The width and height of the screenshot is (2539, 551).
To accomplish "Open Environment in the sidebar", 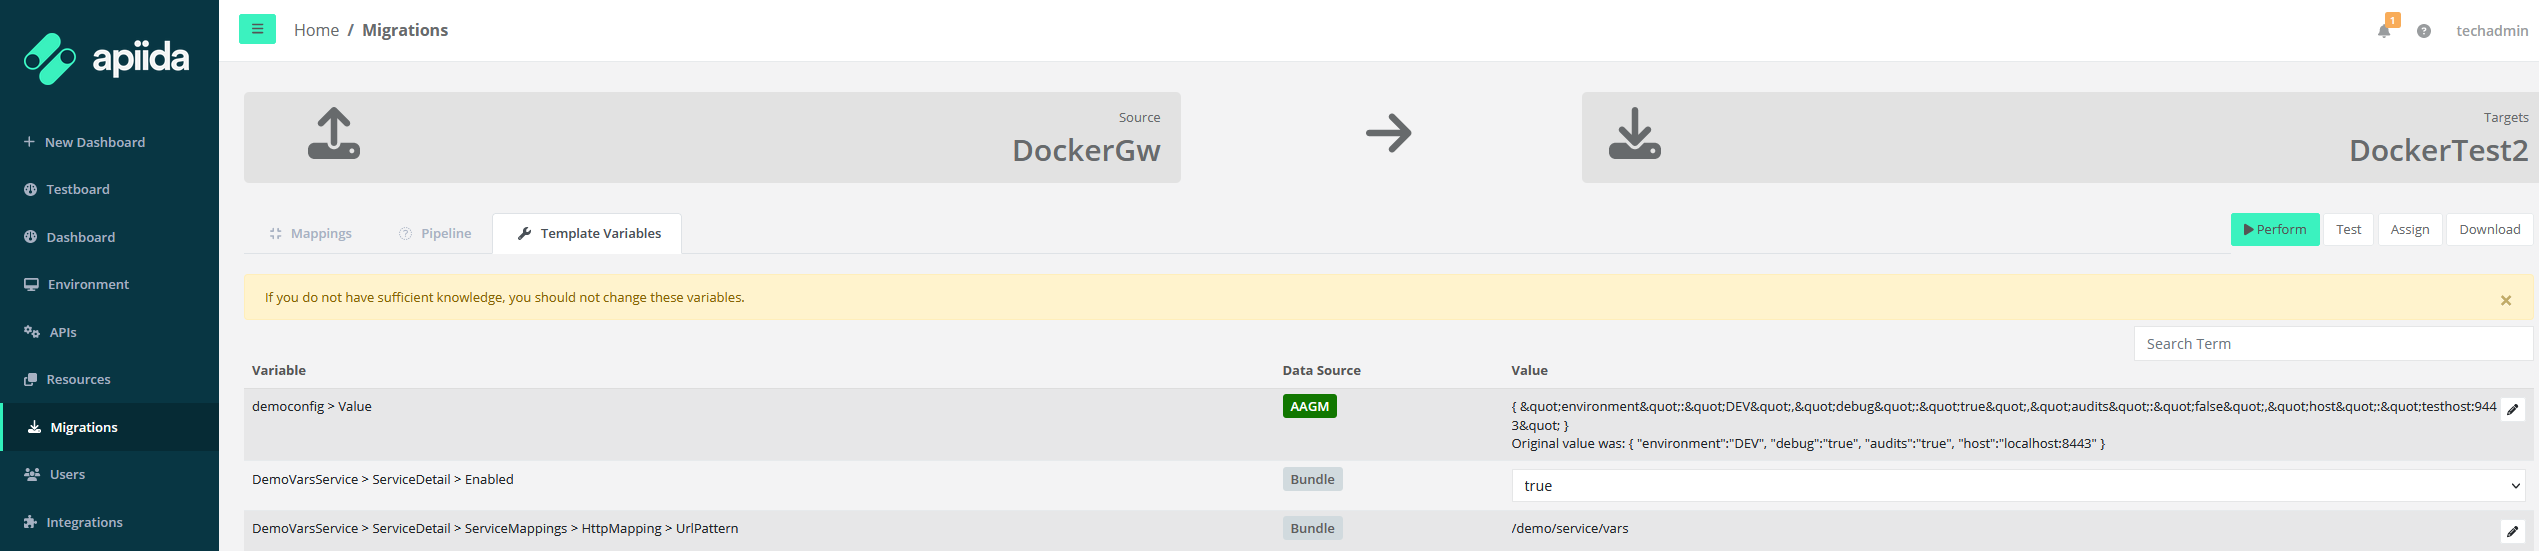I will [88, 284].
